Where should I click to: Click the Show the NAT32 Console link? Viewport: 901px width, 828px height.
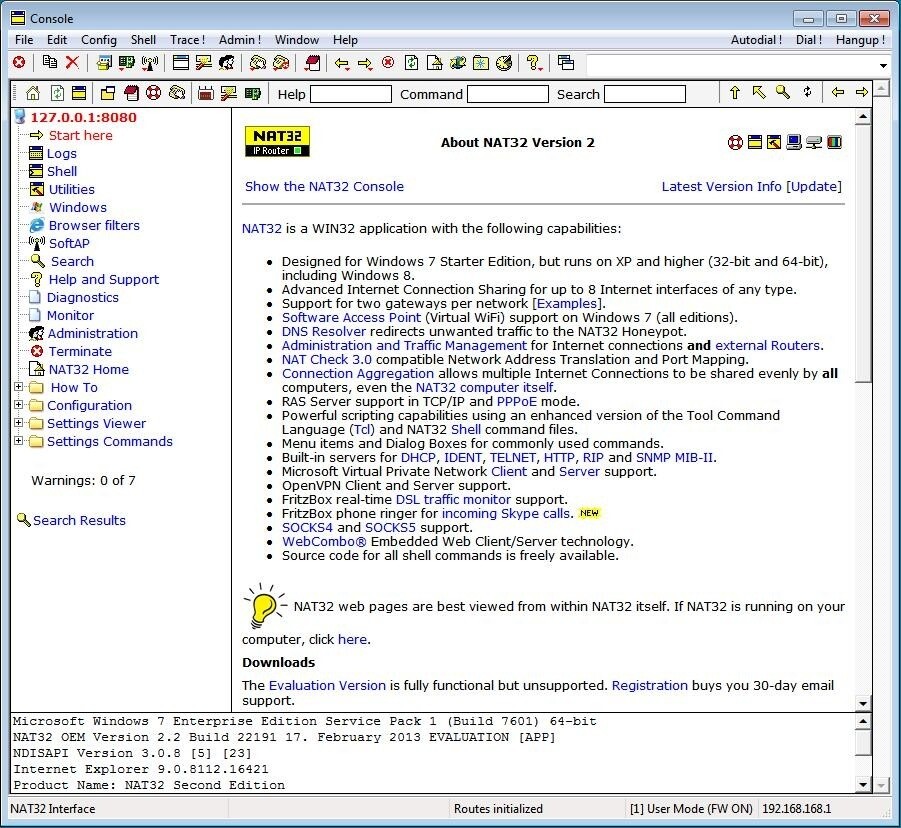coord(324,186)
